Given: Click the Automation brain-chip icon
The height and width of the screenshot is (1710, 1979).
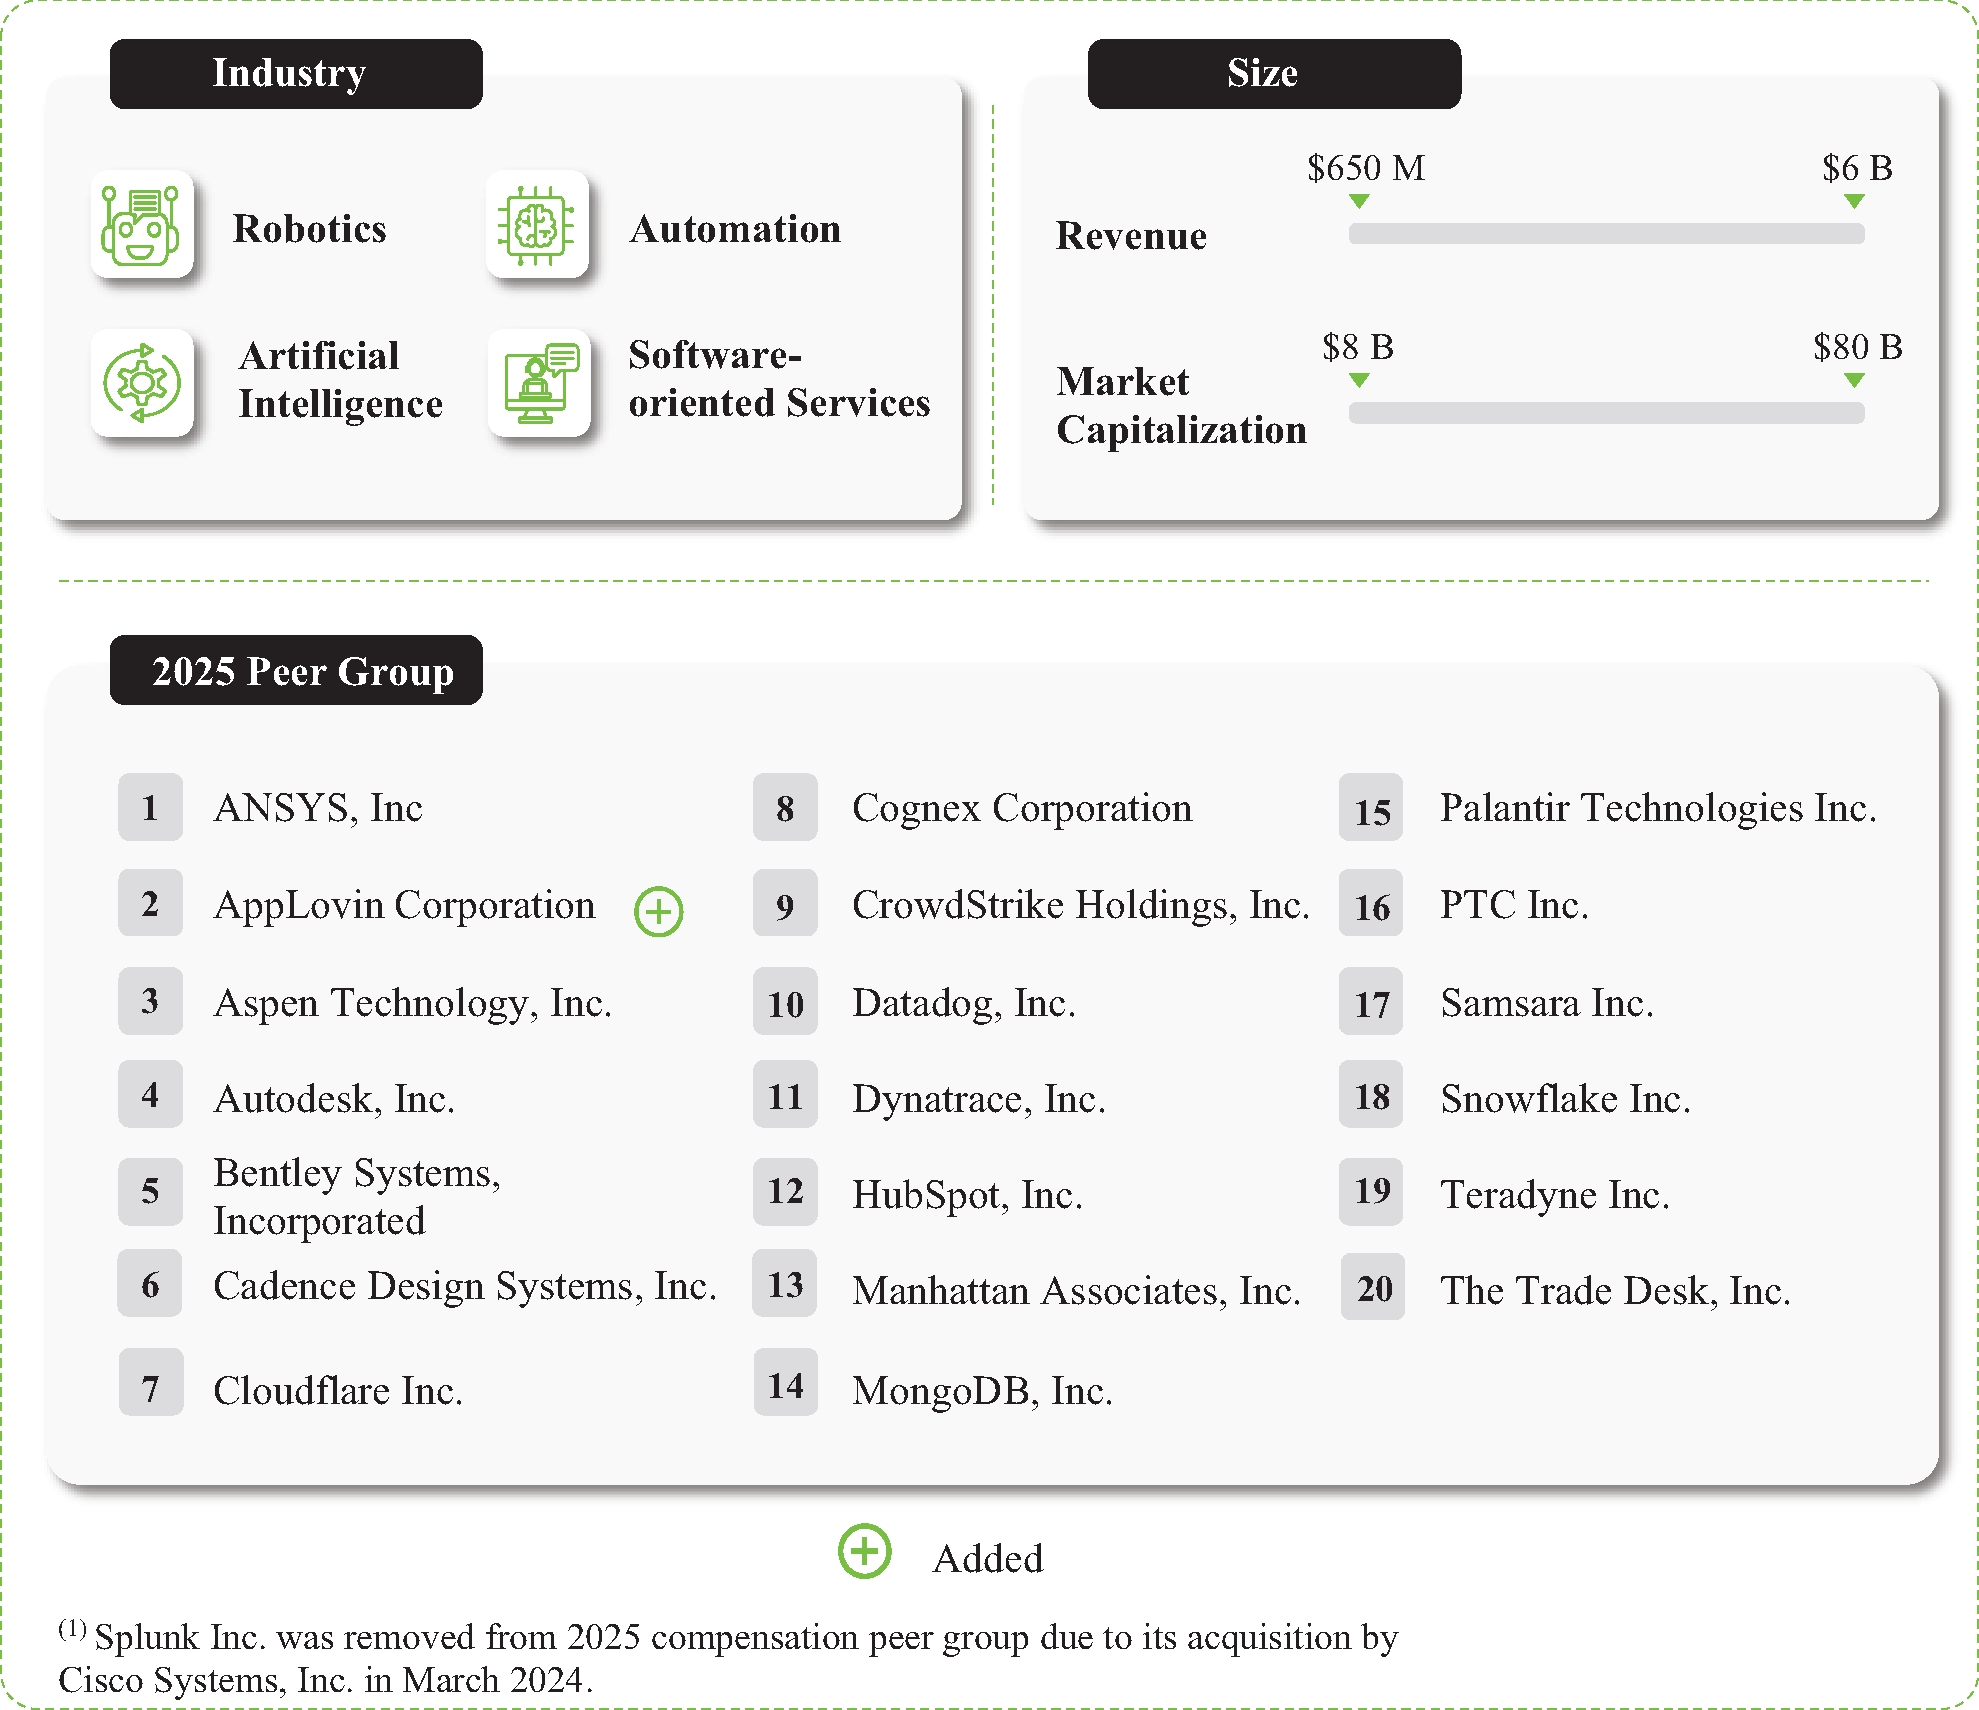Looking at the screenshot, I should [537, 226].
